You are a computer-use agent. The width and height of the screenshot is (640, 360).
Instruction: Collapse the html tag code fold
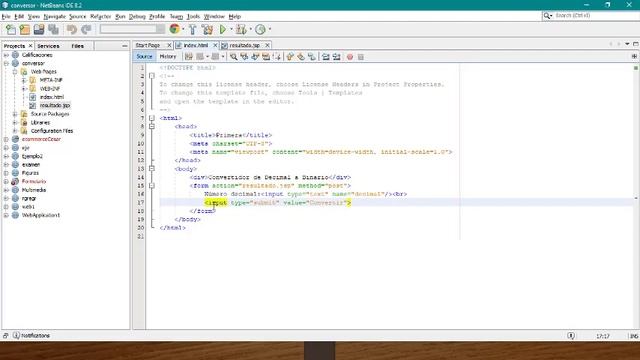pos(152,118)
